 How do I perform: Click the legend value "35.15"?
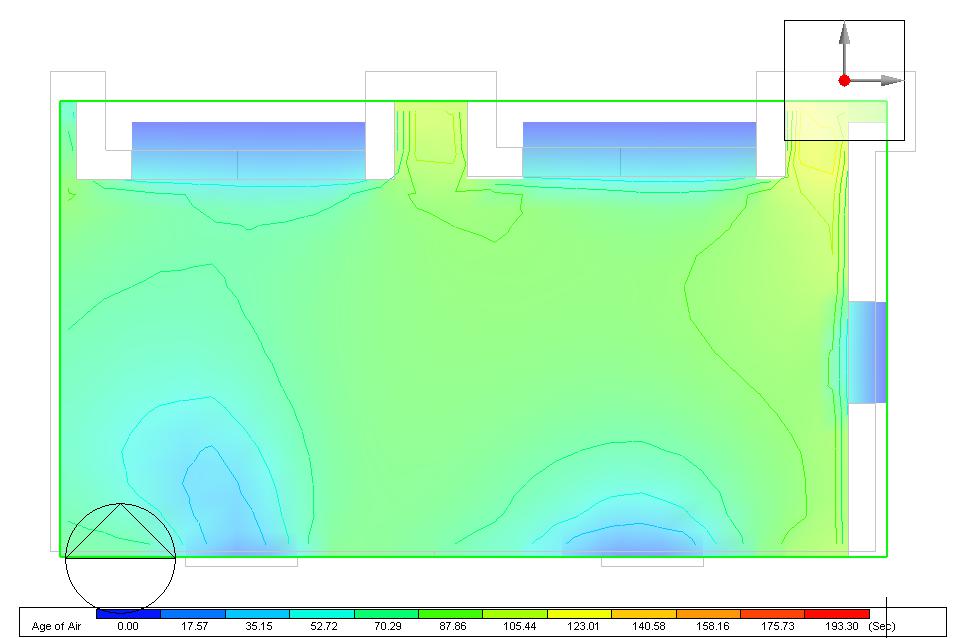point(259,626)
